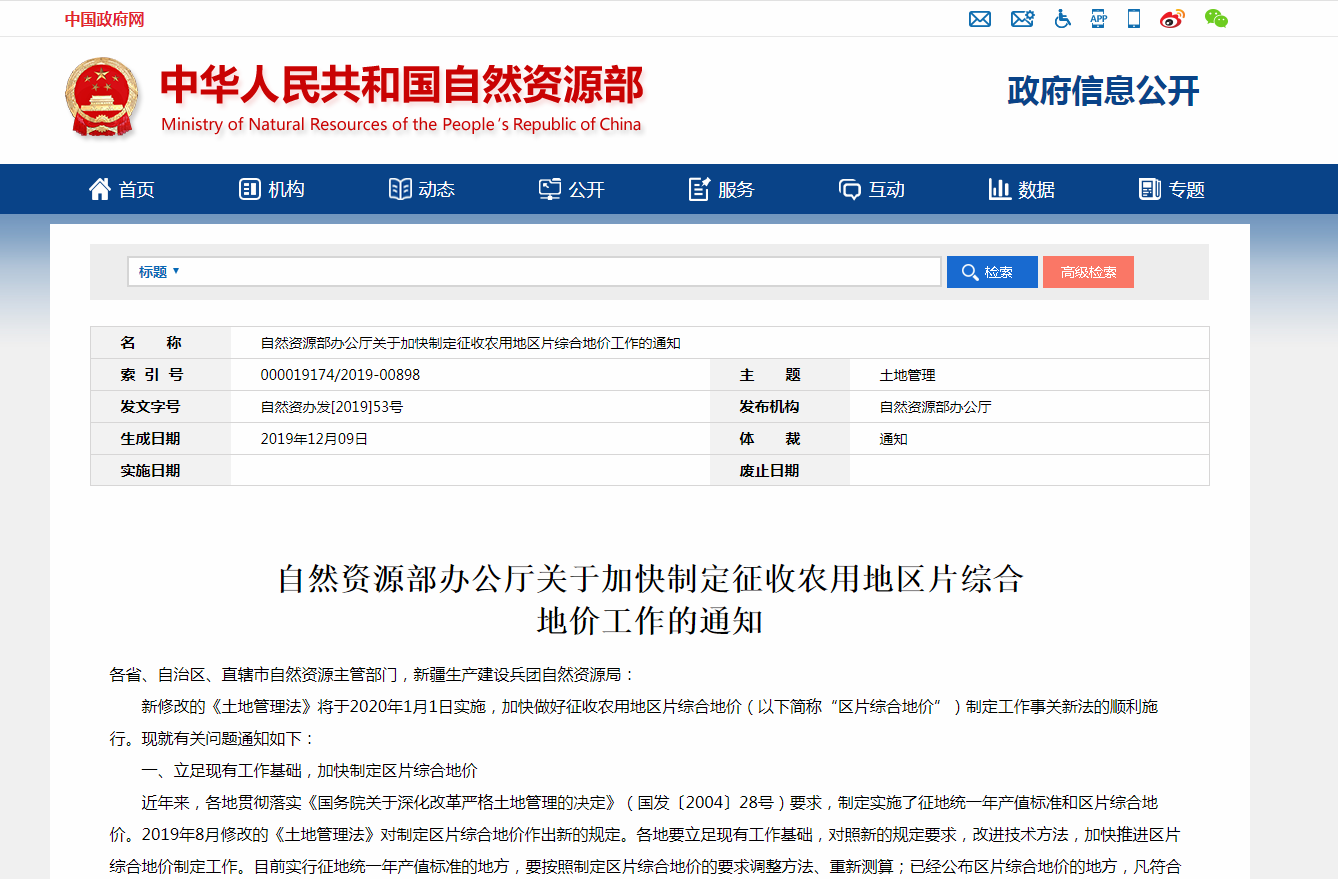Click the mobile phone version icon
Viewport: 1338px width, 879px height.
click(x=1134, y=19)
